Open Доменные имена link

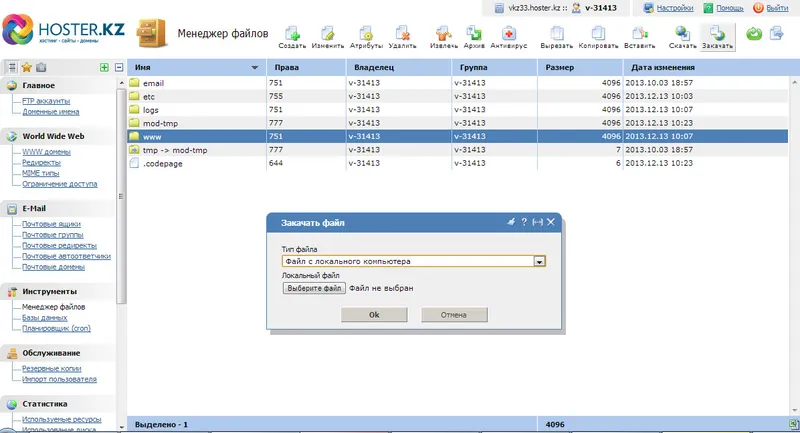[51, 112]
